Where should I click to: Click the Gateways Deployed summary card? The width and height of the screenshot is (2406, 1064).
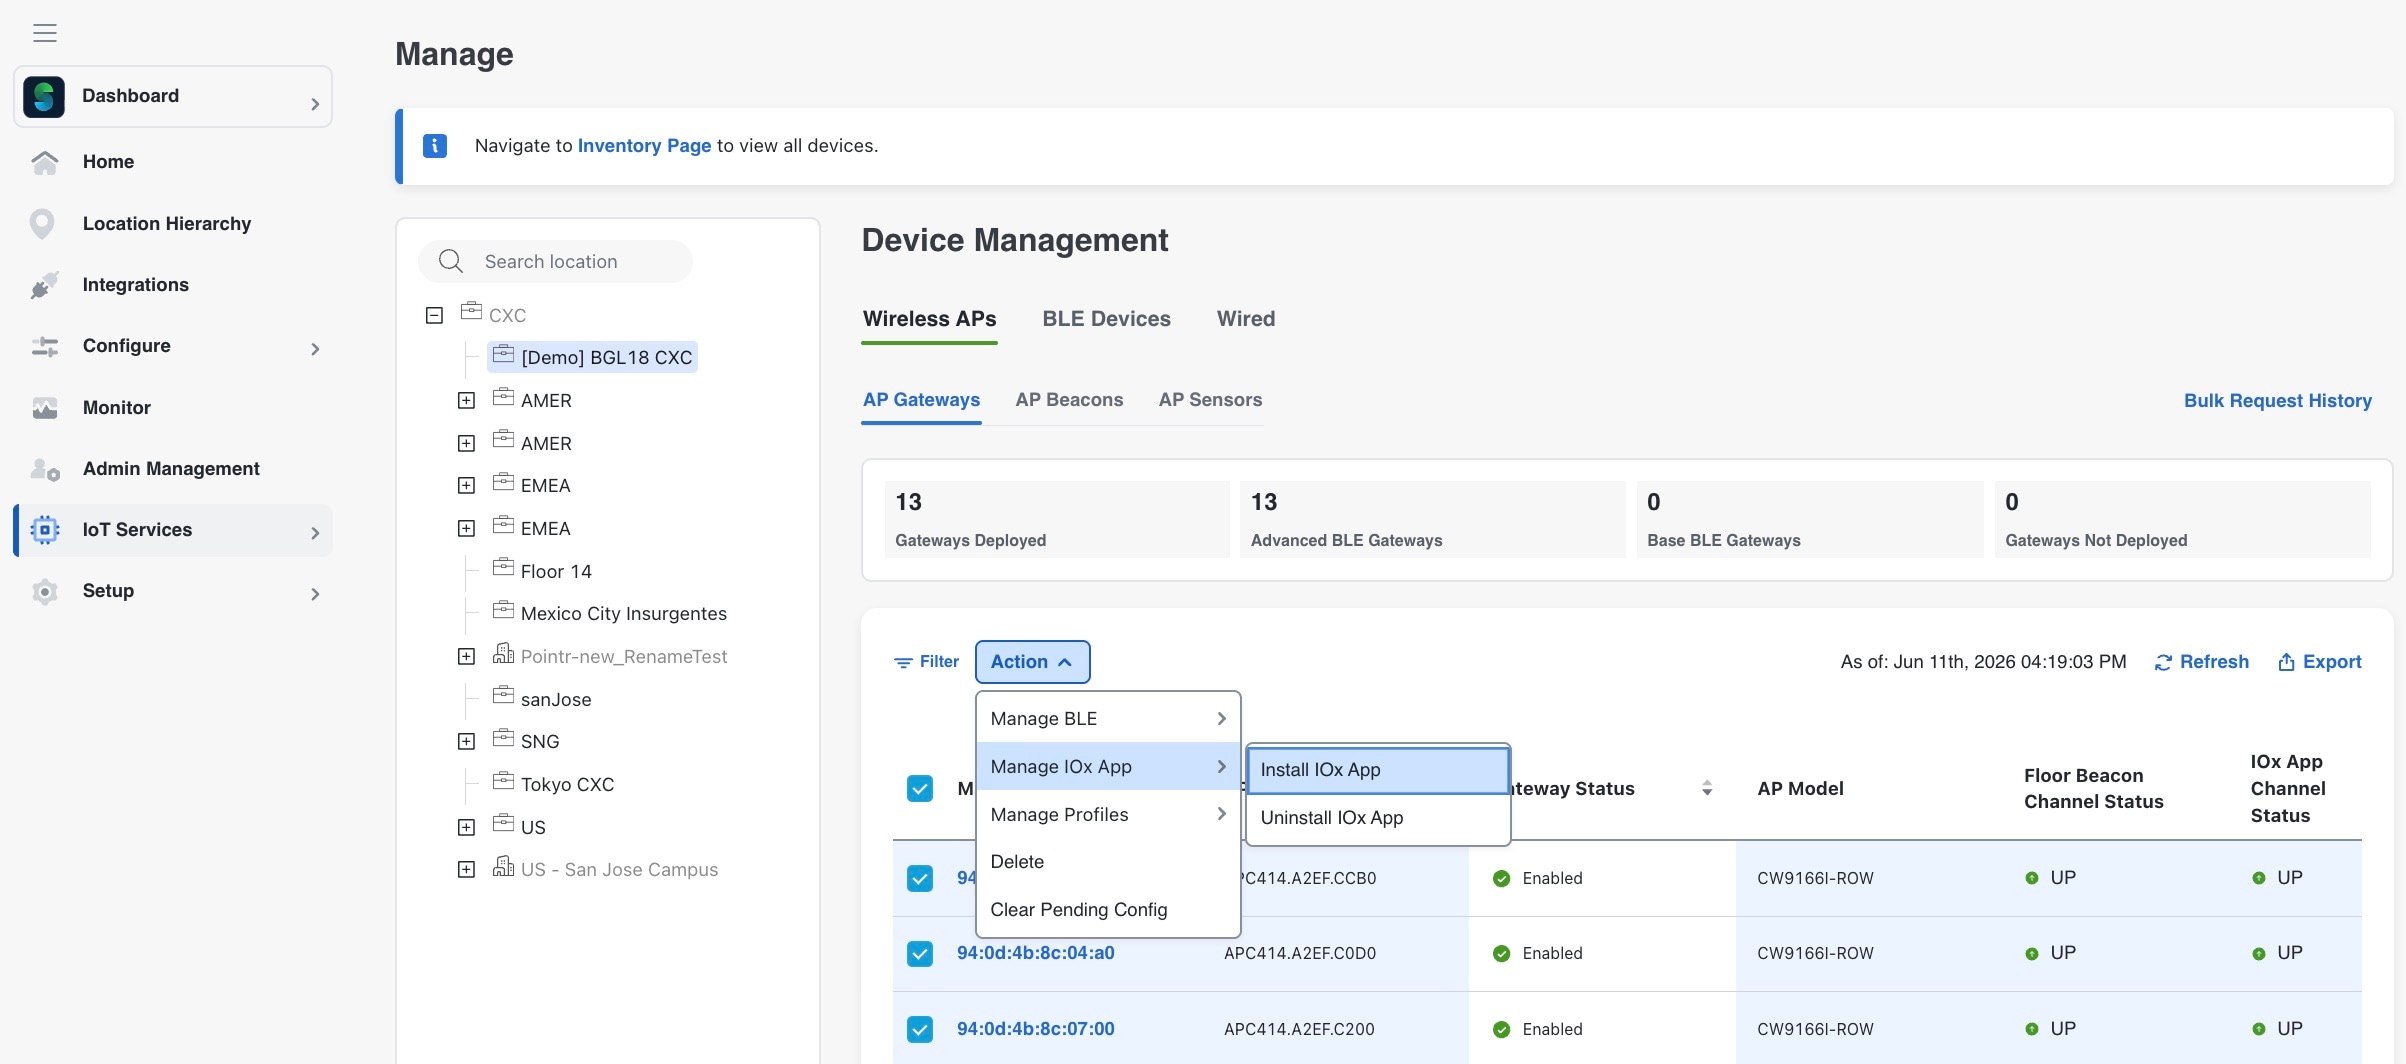[x=1057, y=520]
